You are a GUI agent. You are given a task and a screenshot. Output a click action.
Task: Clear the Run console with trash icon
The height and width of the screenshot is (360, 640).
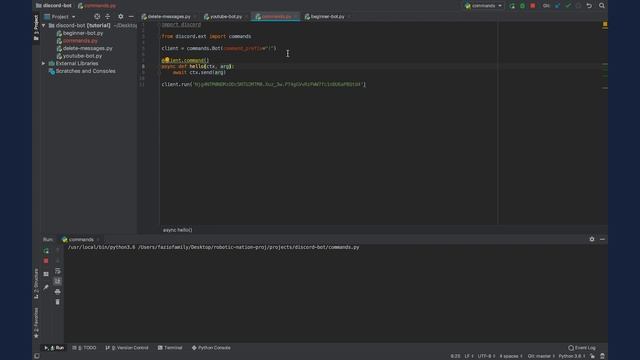[x=58, y=302]
